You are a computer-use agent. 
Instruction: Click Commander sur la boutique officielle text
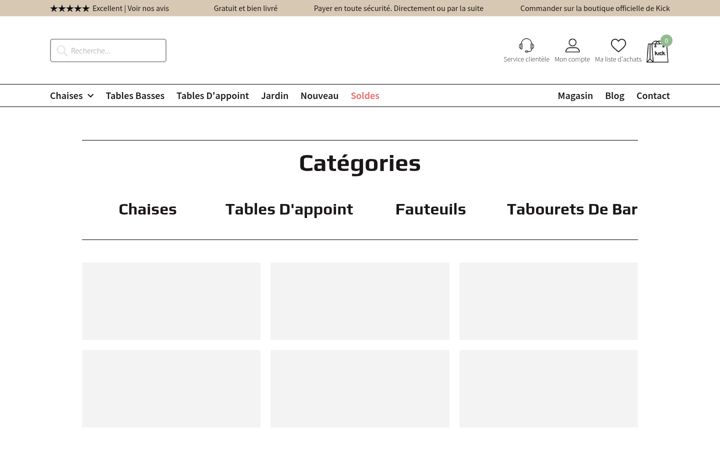click(595, 8)
